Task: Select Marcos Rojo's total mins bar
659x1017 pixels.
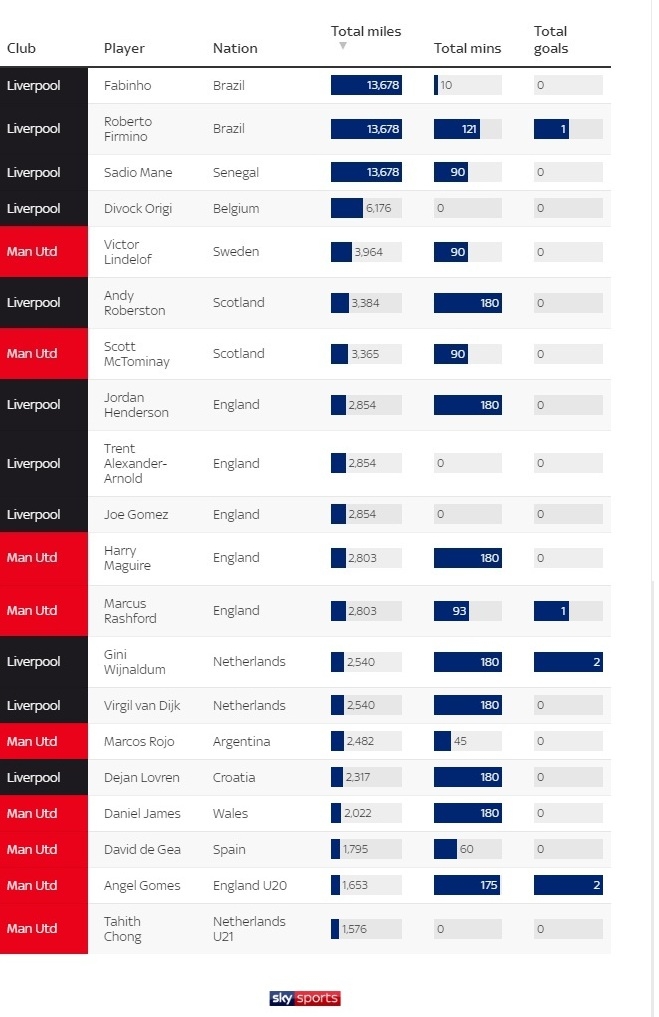Action: pos(443,742)
